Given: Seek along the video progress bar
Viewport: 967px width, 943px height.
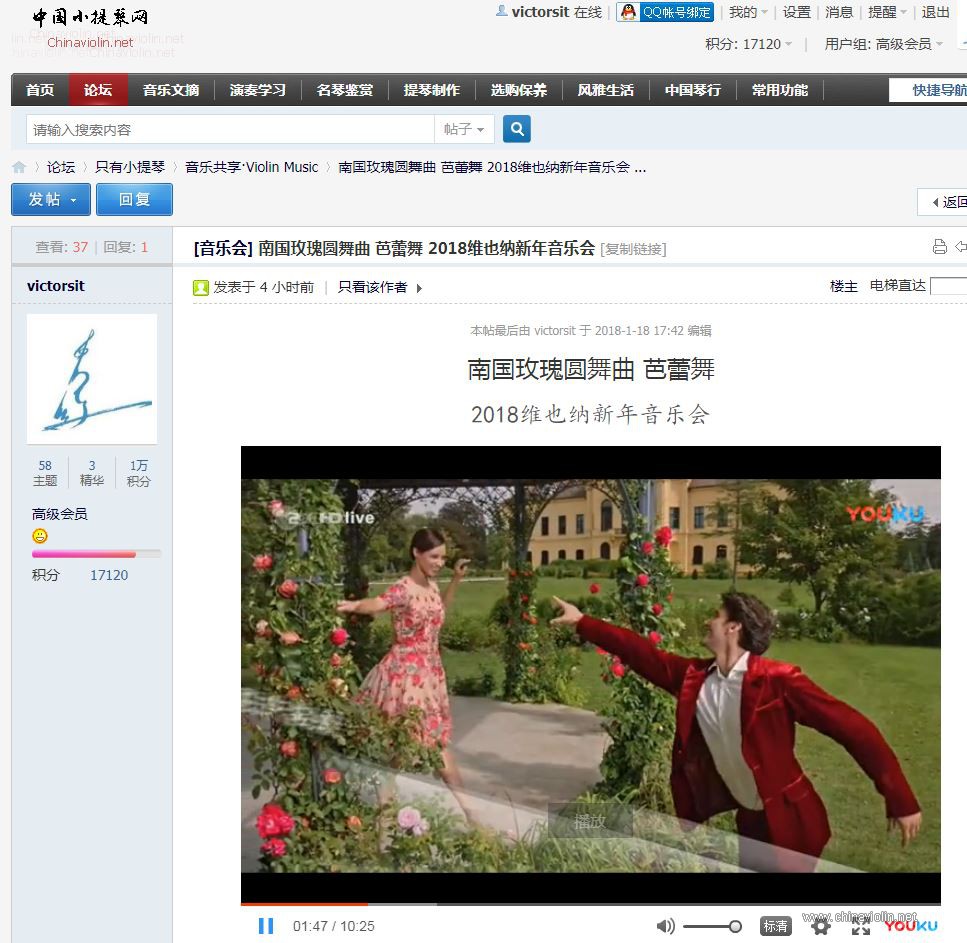Looking at the screenshot, I should tap(590, 904).
